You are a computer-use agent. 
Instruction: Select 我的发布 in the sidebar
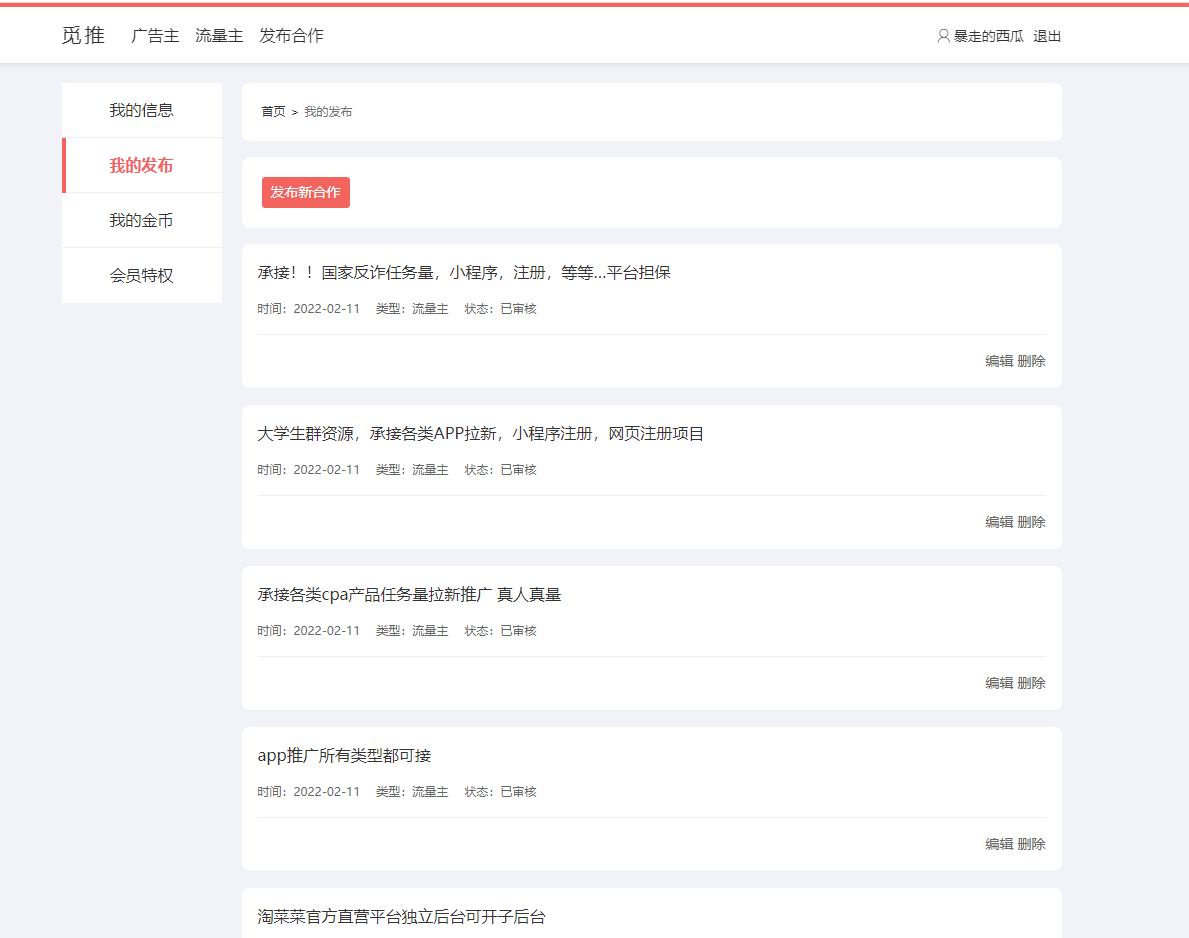tap(141, 165)
